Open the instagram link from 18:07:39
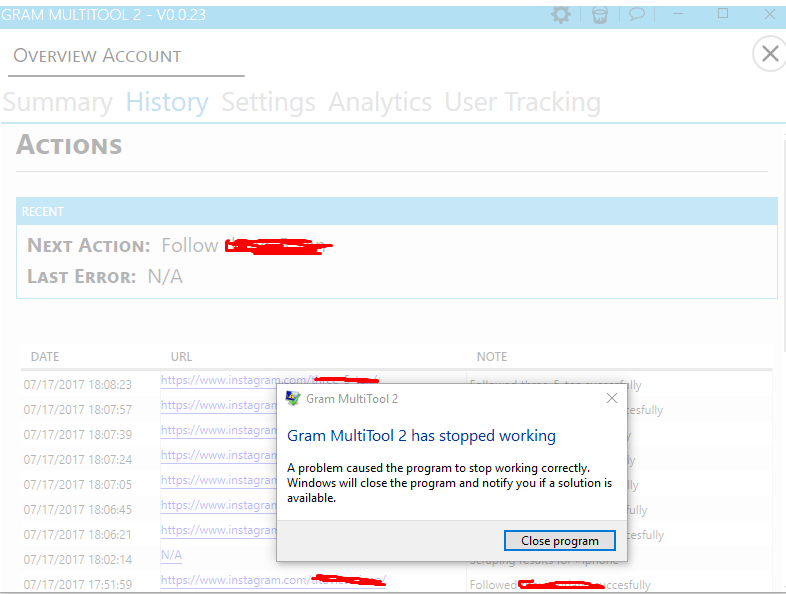Viewport: 786px width, 594px height. coord(219,430)
